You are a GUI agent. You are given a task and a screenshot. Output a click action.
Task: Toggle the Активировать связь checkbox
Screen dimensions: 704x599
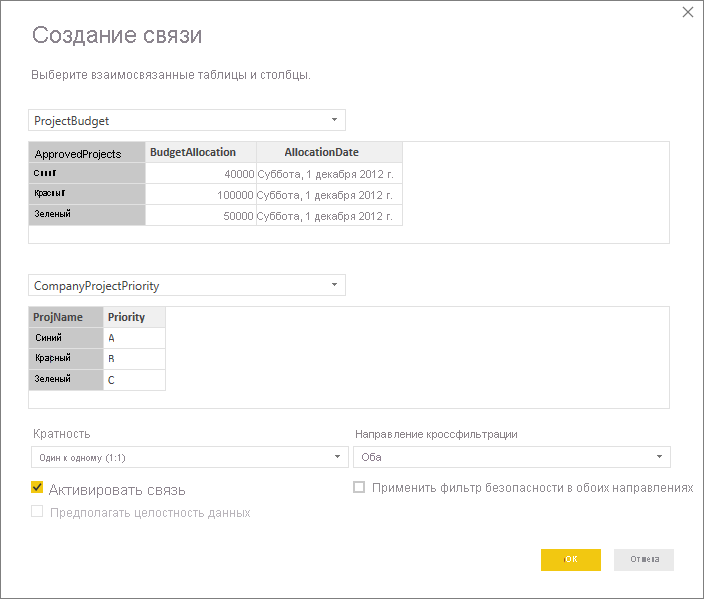coord(37,487)
